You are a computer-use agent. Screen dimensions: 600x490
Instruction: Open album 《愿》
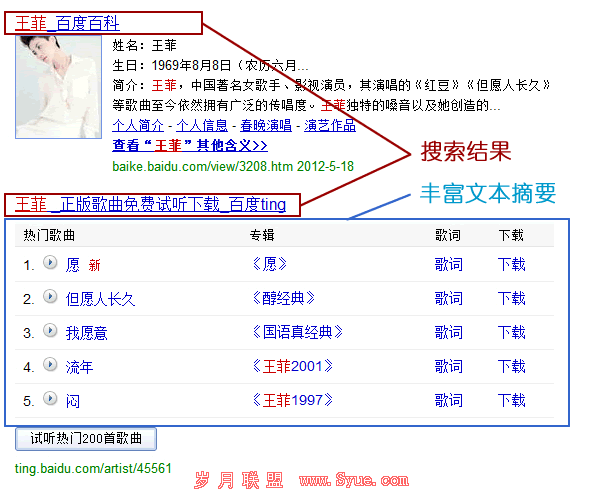tap(270, 264)
